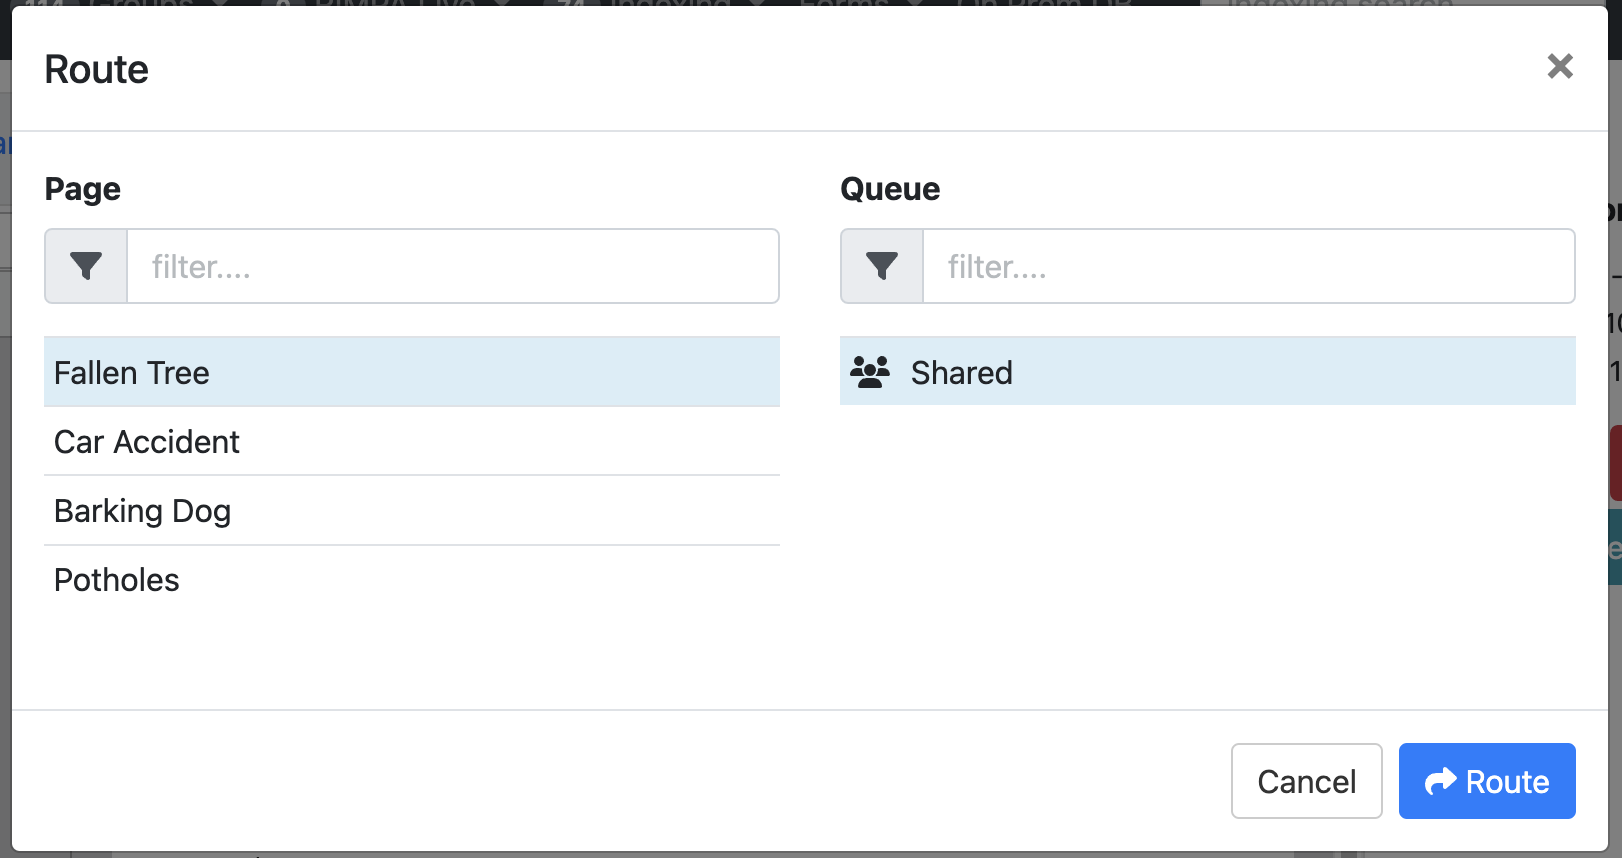
Task: Confirm with the blue Route button
Action: click(1486, 781)
